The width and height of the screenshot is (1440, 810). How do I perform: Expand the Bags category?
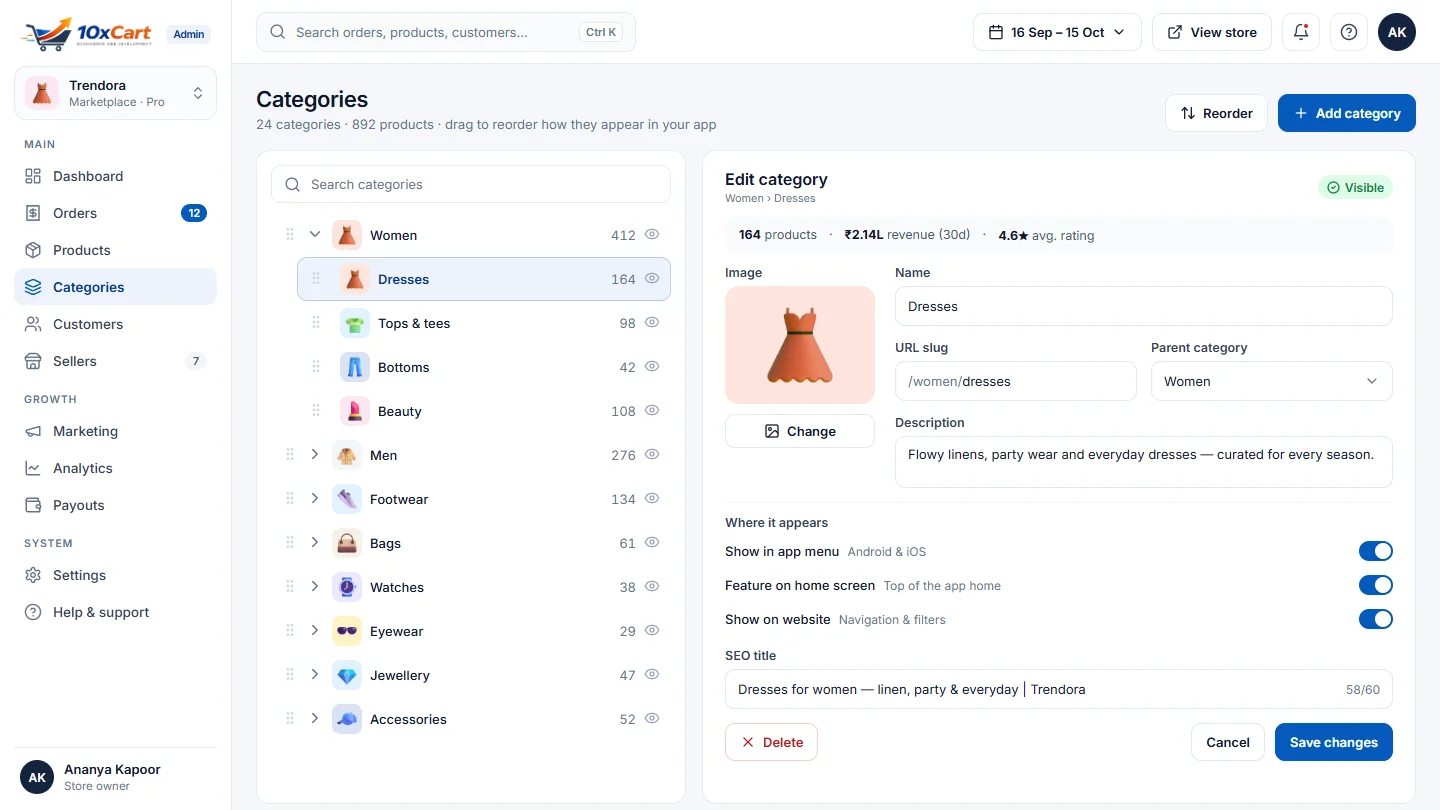[315, 543]
